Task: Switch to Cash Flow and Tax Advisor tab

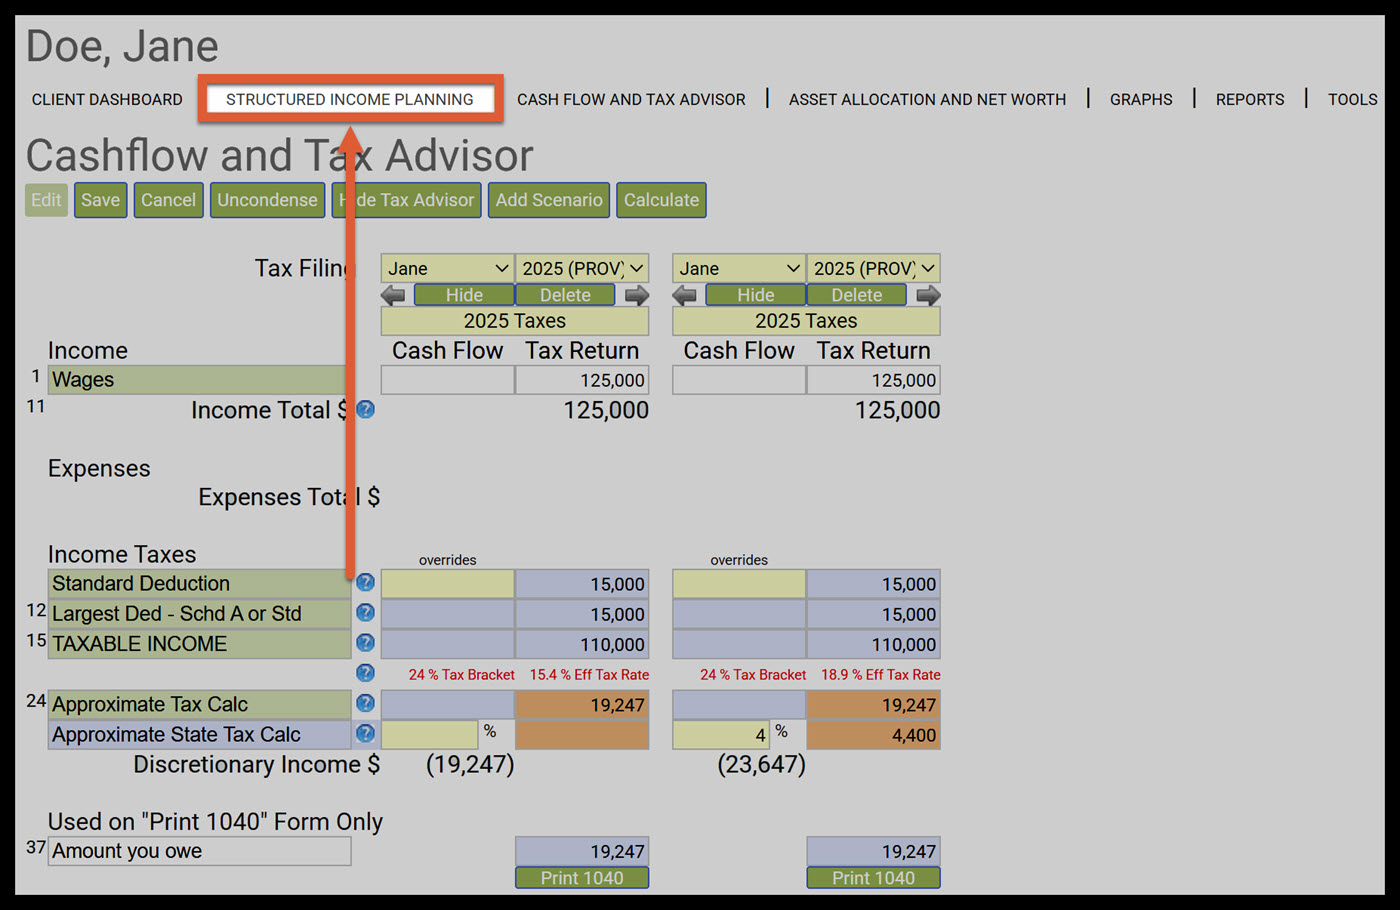Action: (x=631, y=99)
